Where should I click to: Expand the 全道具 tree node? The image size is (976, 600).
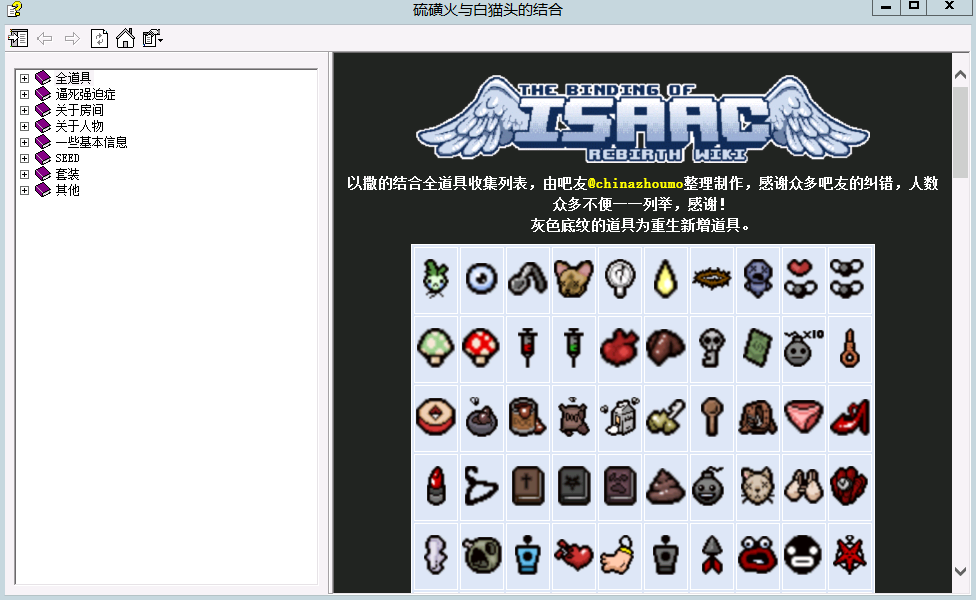24,78
